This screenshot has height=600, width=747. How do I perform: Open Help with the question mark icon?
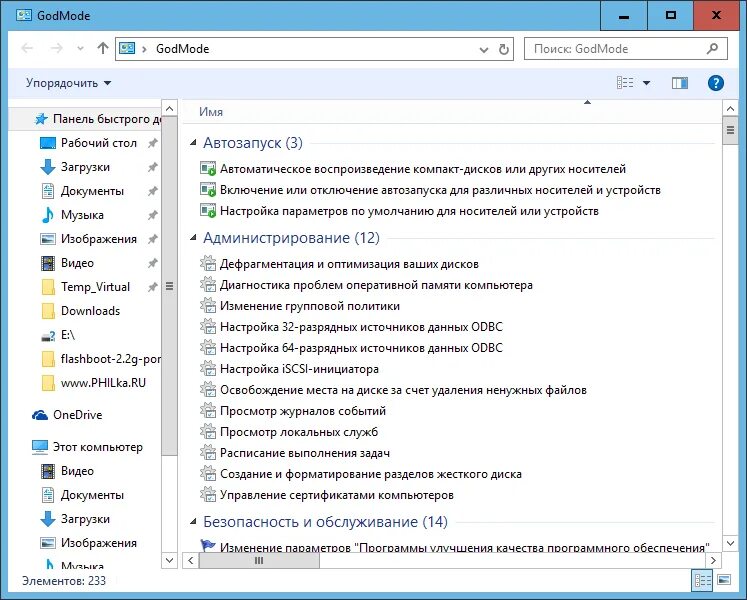pyautogui.click(x=716, y=83)
